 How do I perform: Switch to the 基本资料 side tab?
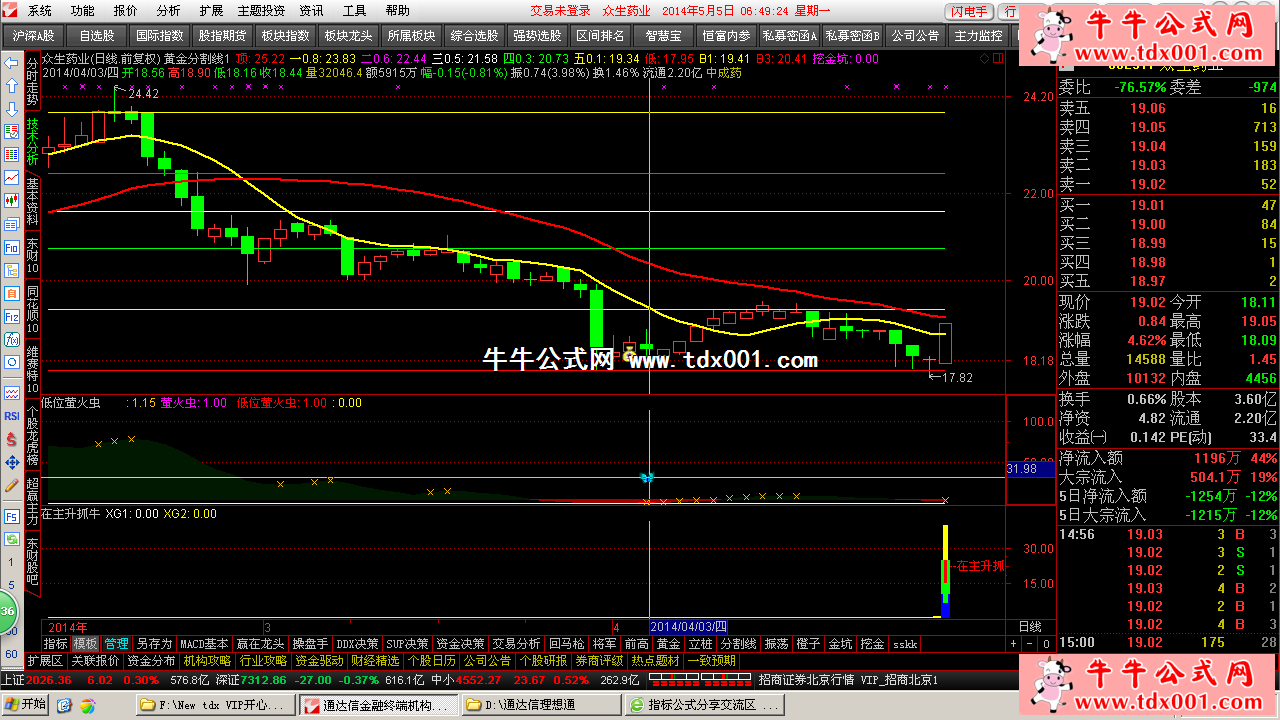click(32, 200)
